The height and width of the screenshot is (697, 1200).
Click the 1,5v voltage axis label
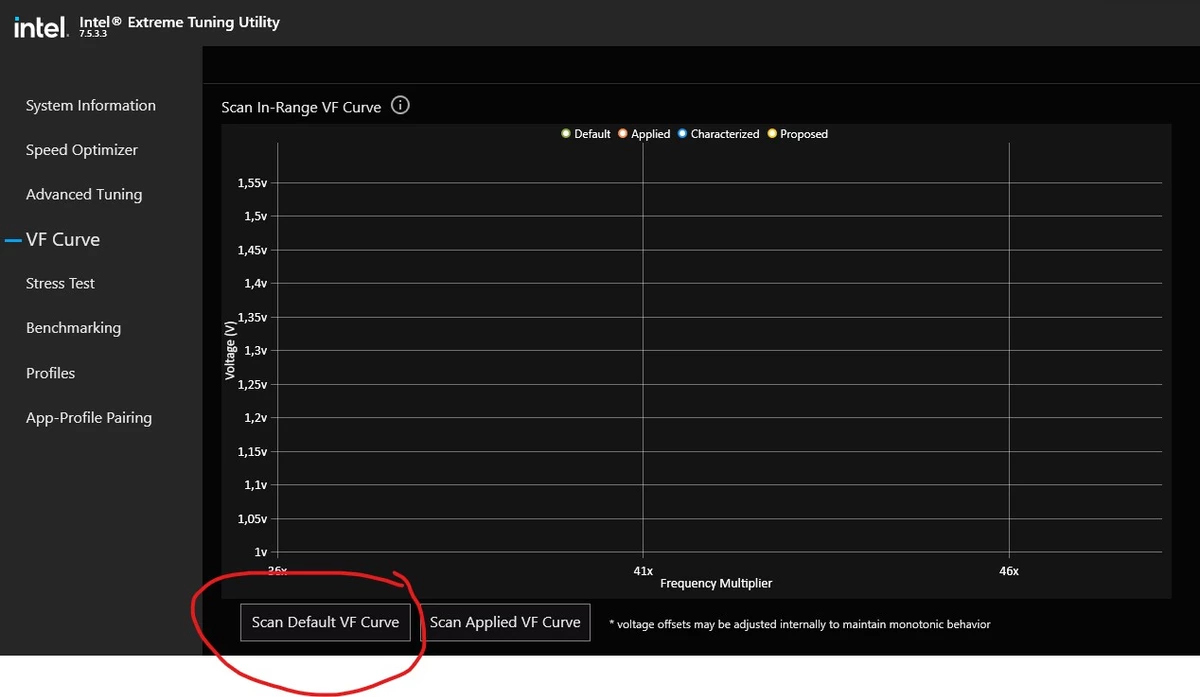point(255,217)
